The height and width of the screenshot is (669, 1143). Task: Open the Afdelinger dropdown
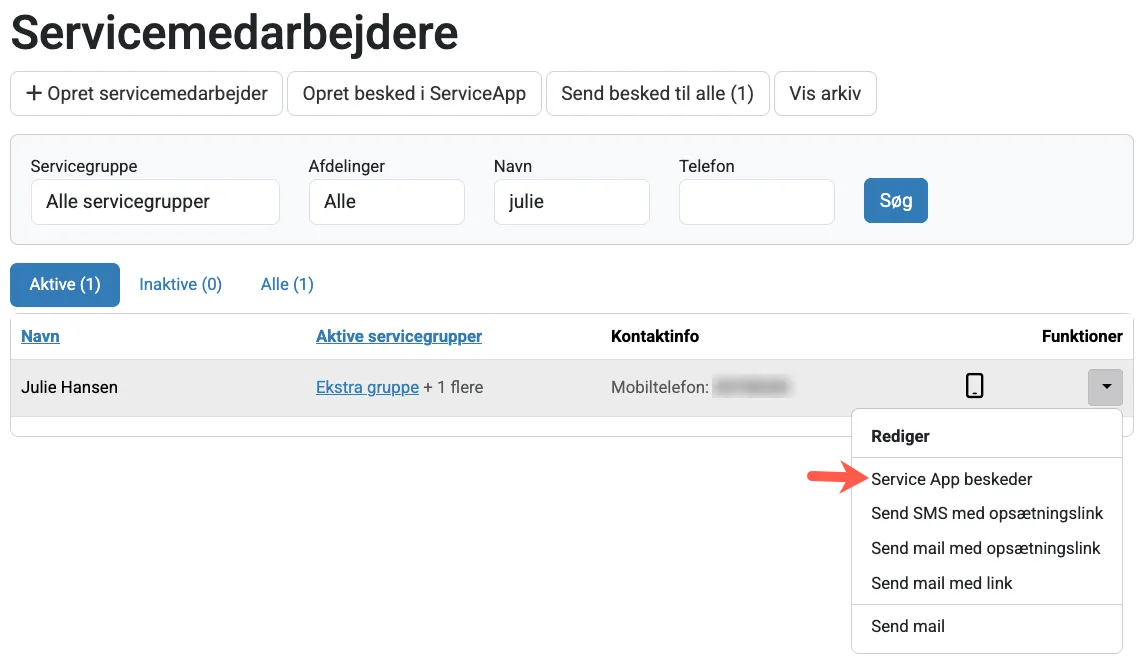[x=386, y=202]
